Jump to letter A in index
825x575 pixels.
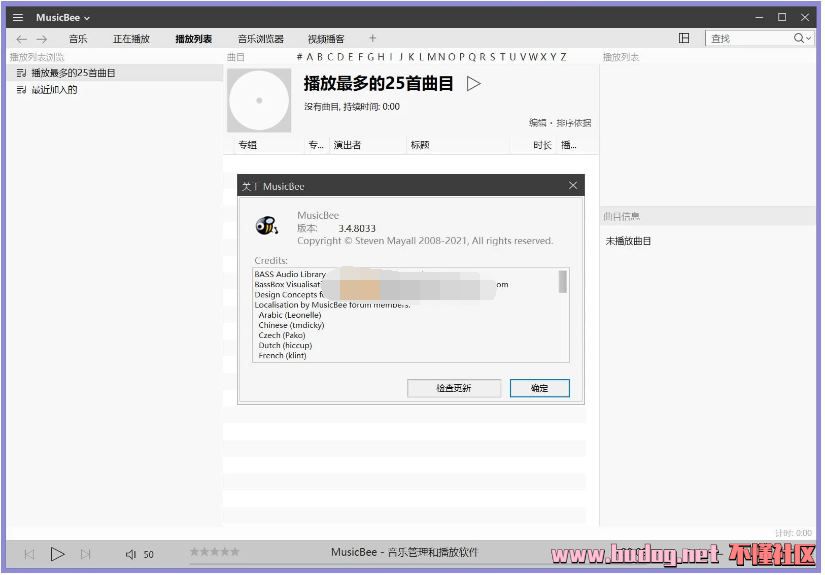(x=309, y=57)
